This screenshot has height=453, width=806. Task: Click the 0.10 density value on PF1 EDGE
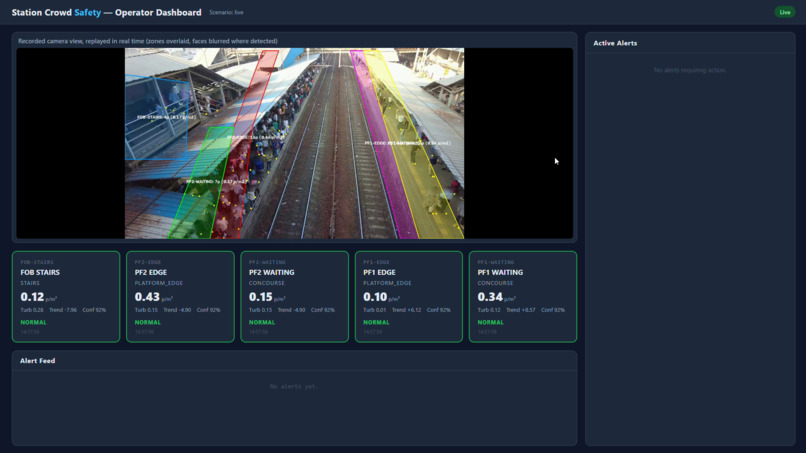coord(375,297)
